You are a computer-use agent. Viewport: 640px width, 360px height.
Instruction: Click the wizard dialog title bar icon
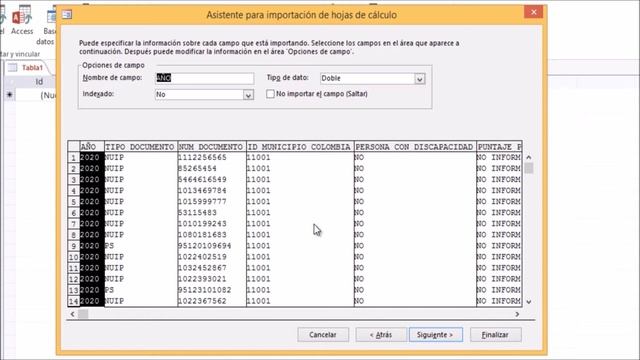pos(67,15)
